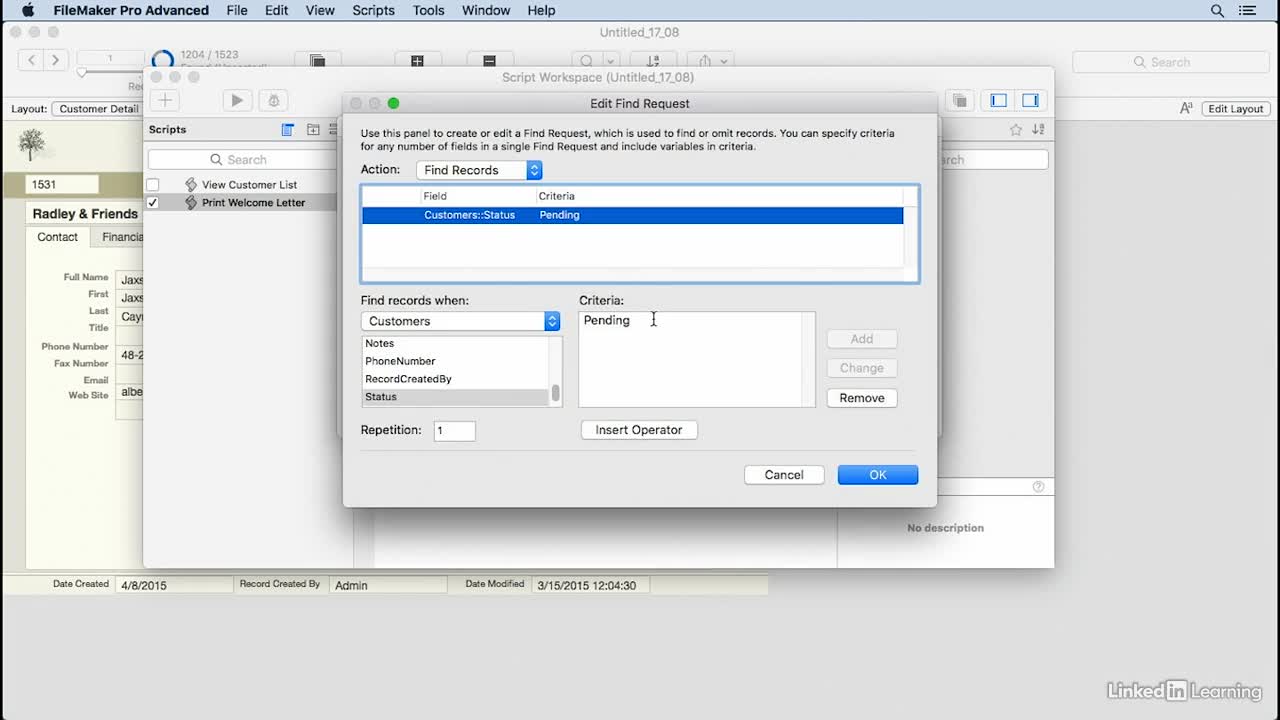This screenshot has width=1280, height=720.
Task: Open the Tools menu
Action: pos(428,10)
